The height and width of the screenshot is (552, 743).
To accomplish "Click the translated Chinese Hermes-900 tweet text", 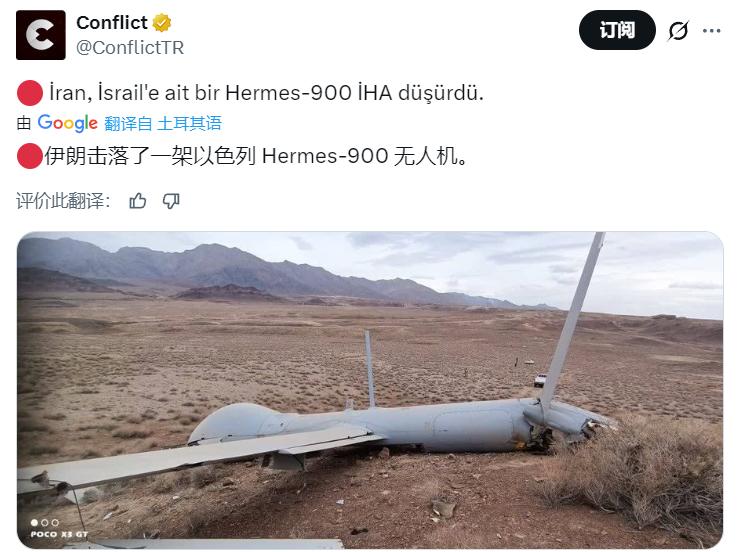I will (x=256, y=156).
